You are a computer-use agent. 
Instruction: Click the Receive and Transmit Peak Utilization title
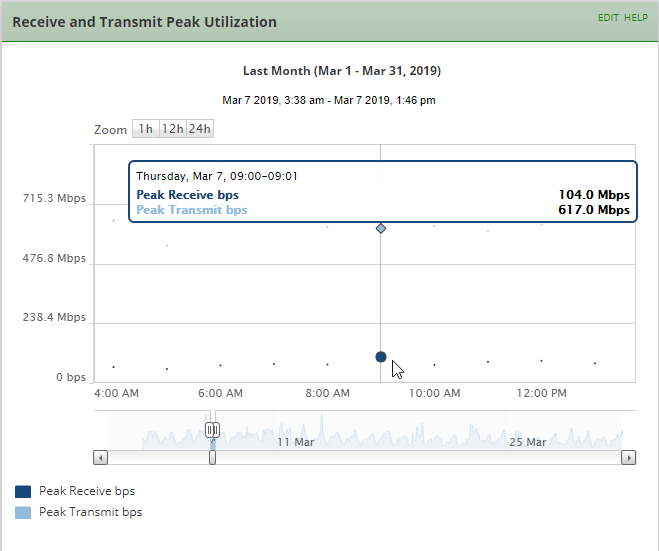[x=145, y=22]
